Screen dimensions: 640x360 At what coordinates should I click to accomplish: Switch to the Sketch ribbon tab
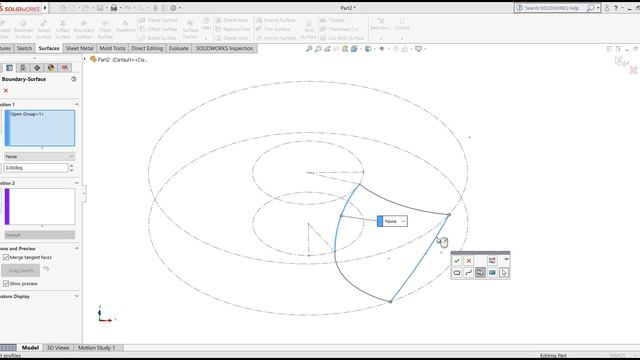(24, 48)
